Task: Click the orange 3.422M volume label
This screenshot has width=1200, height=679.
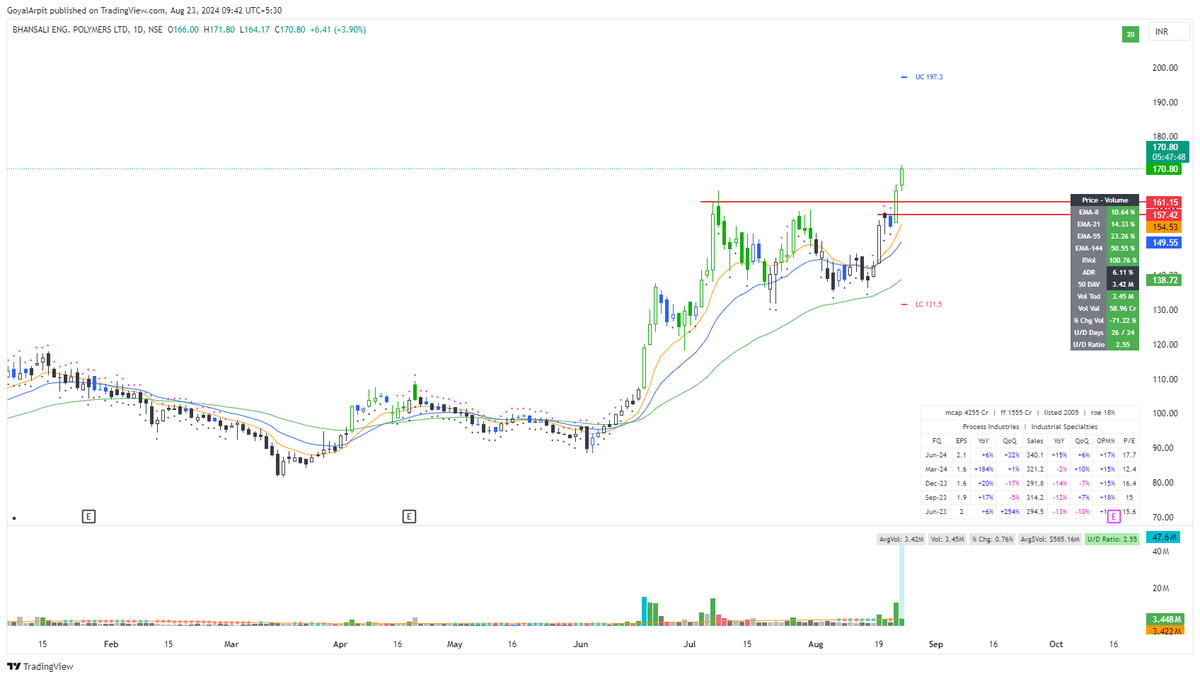Action: [x=1166, y=631]
